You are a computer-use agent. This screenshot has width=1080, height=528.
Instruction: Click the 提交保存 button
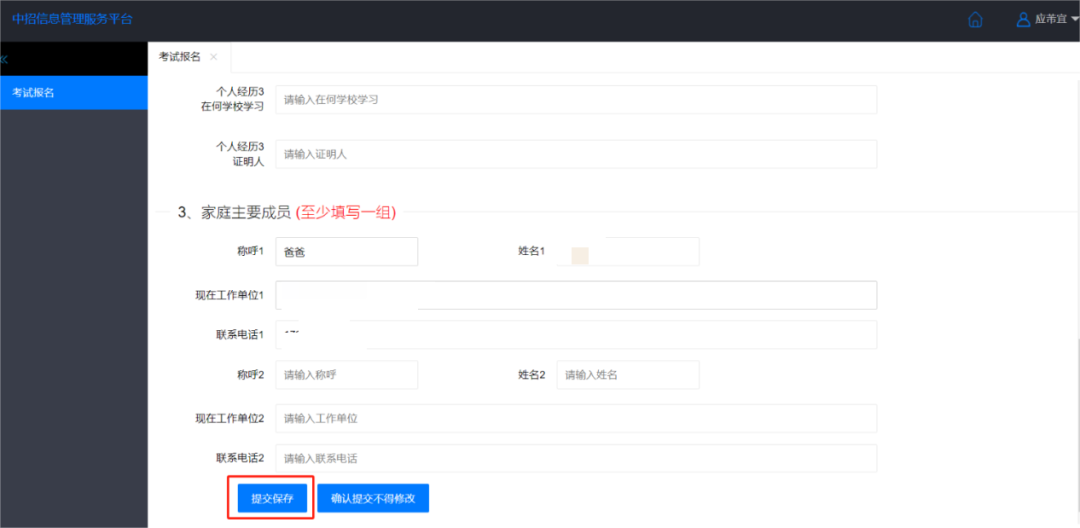pos(272,498)
